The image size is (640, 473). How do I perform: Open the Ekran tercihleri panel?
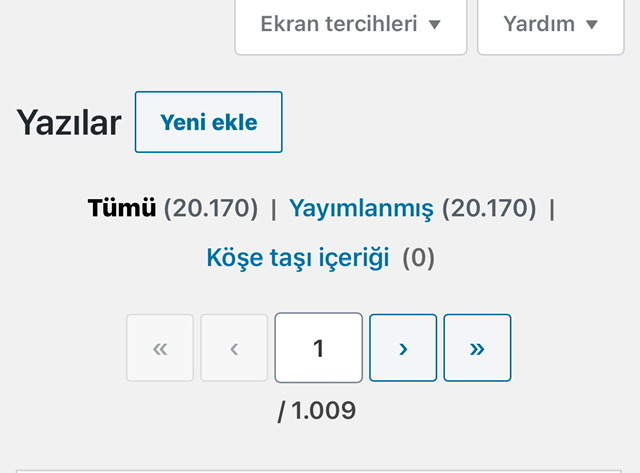[x=351, y=25]
